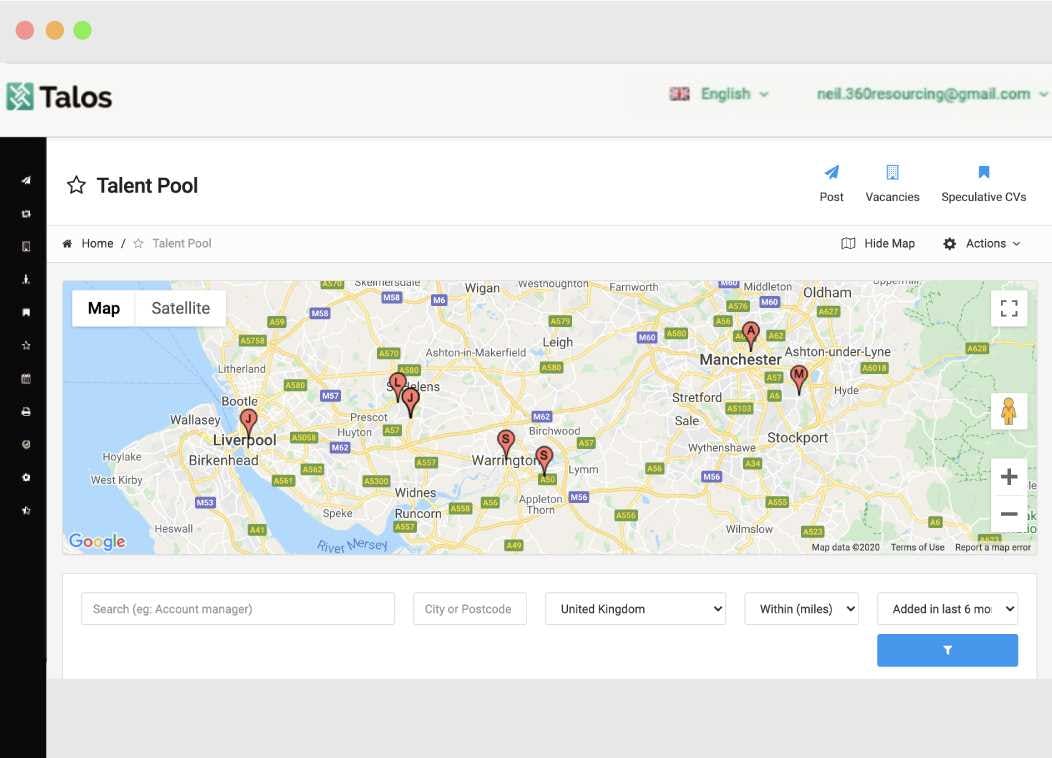This screenshot has width=1052, height=758.
Task: Click Hide Map to collapse the map
Action: point(878,243)
